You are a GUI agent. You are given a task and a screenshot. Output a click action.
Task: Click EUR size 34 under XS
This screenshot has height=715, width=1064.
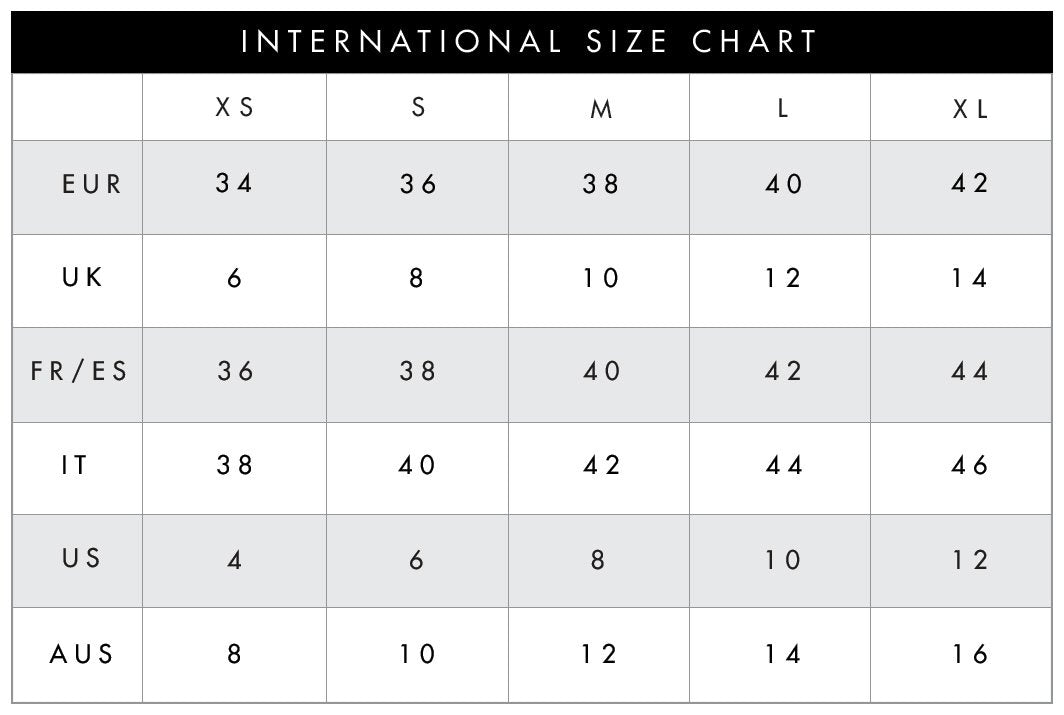[235, 184]
